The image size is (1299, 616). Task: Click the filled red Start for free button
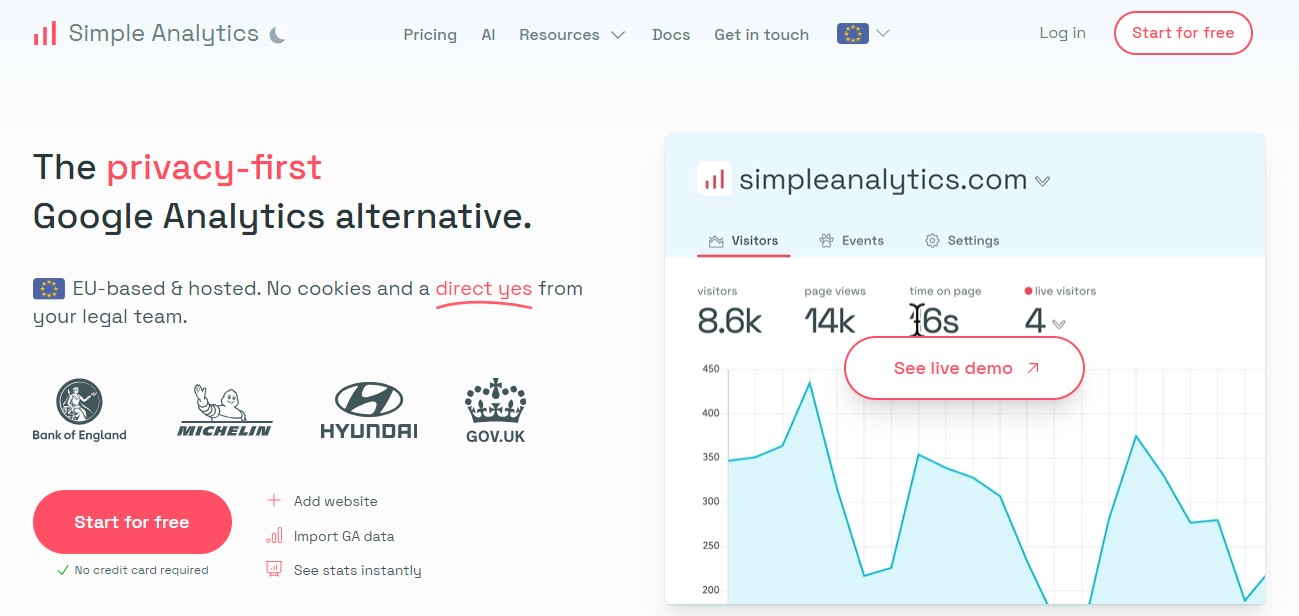[132, 522]
